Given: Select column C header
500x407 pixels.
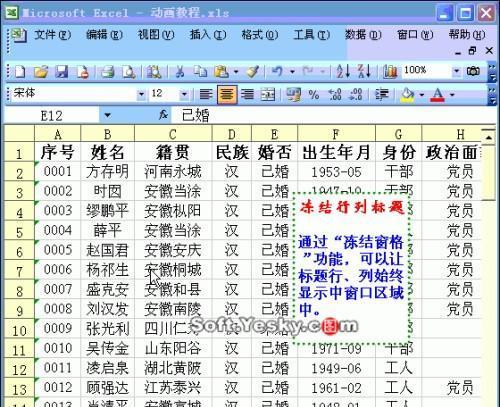Looking at the screenshot, I should pyautogui.click(x=173, y=134).
